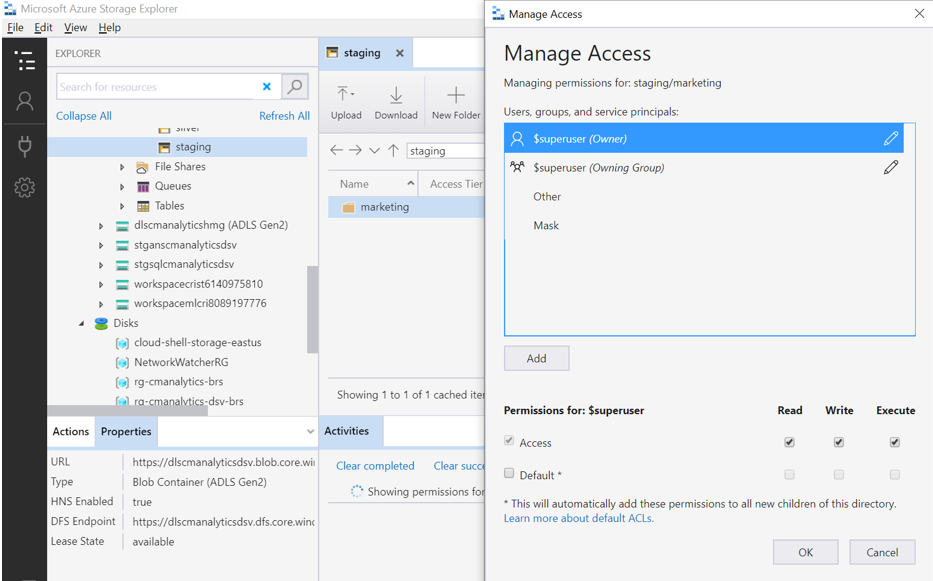Switch to the Properties tab
The height and width of the screenshot is (581, 933).
tap(126, 432)
